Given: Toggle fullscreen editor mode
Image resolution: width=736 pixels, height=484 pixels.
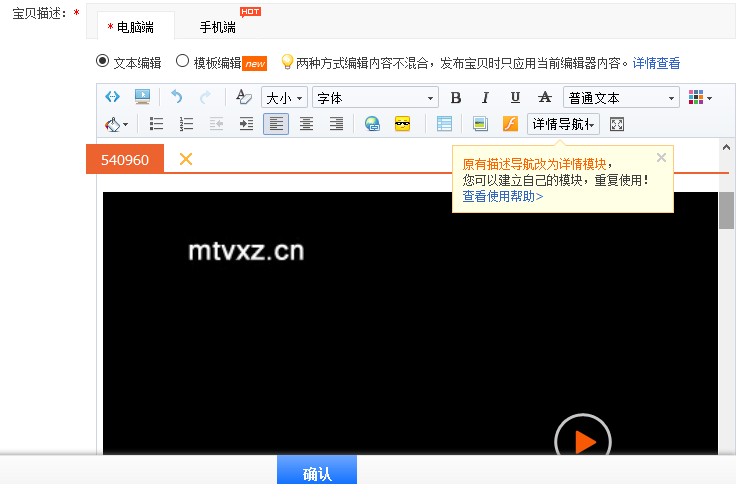Looking at the screenshot, I should point(617,124).
